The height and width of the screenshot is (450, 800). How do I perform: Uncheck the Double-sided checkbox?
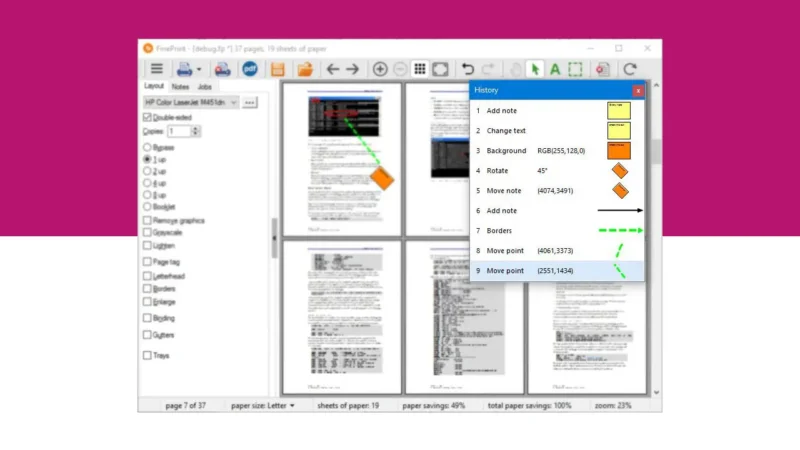pos(148,117)
